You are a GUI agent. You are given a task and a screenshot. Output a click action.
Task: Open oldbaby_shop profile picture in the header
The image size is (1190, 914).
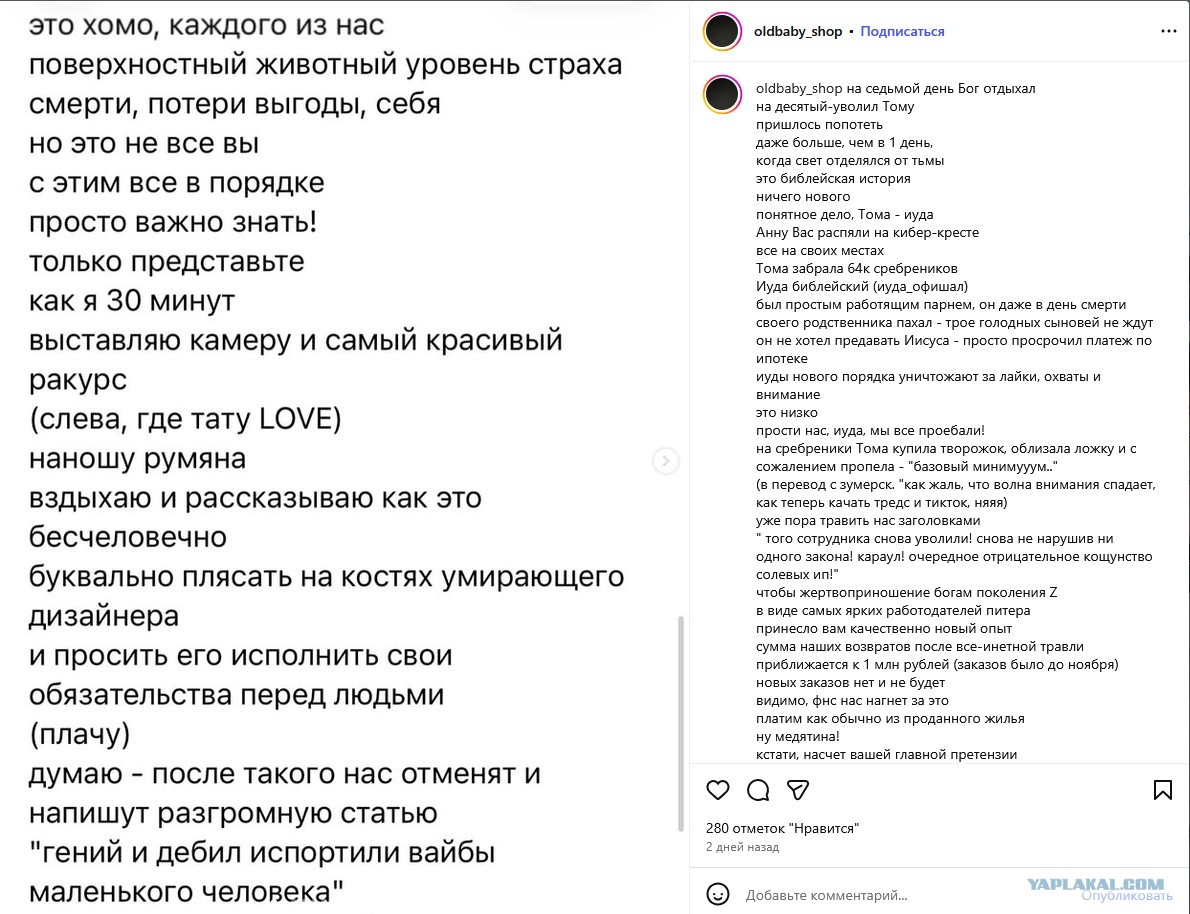[722, 32]
